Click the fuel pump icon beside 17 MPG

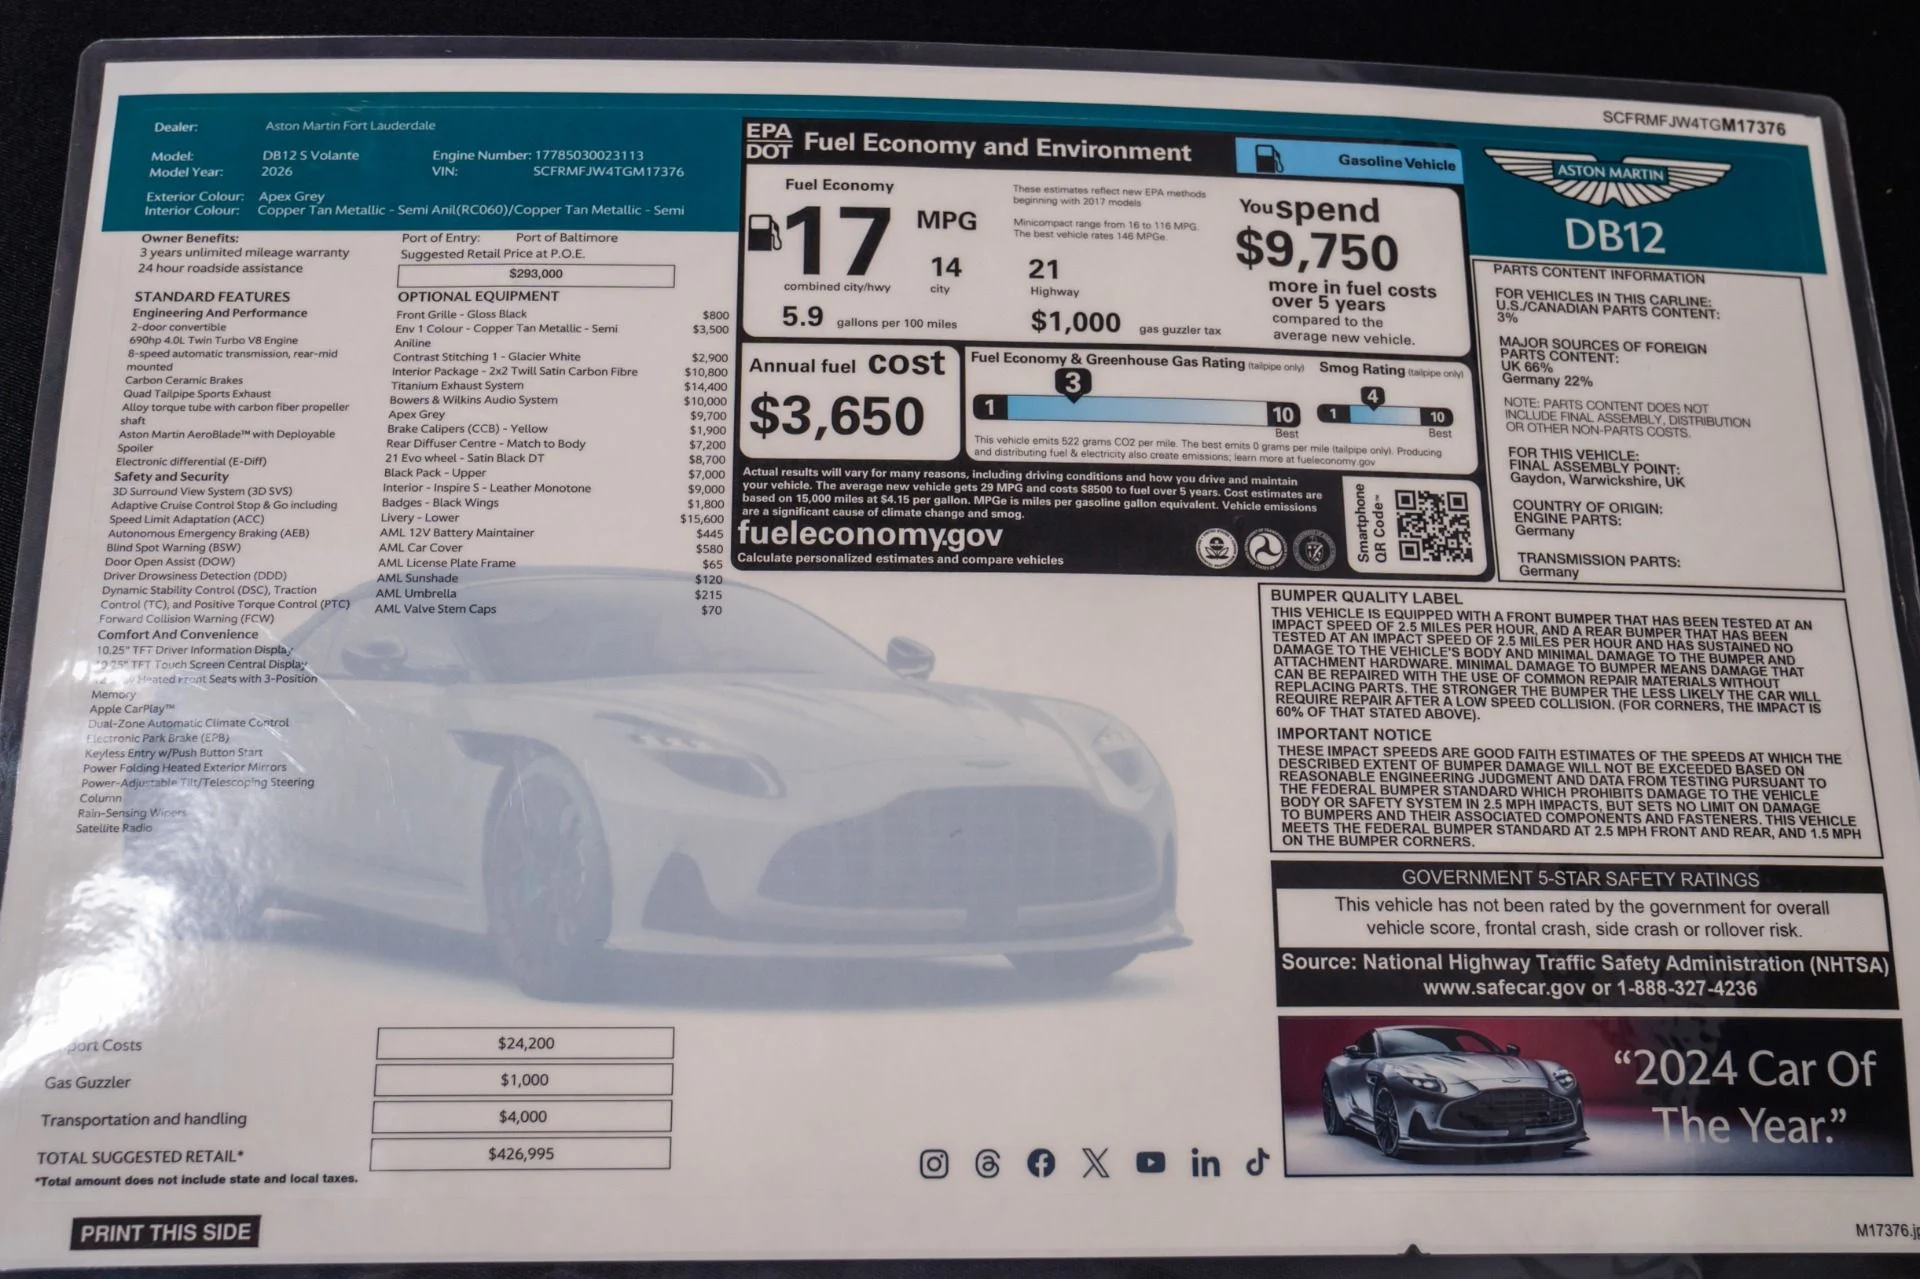(x=765, y=232)
